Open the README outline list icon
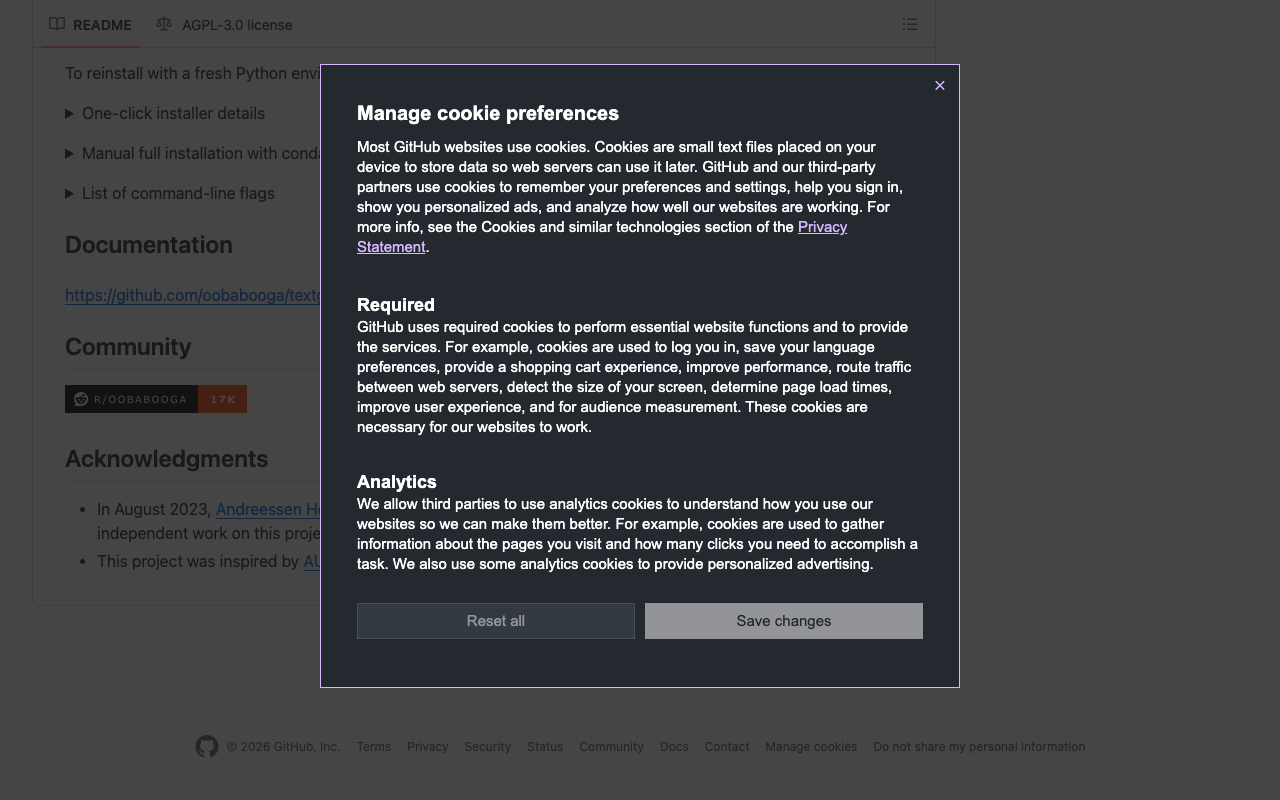This screenshot has width=1280, height=800. click(910, 24)
